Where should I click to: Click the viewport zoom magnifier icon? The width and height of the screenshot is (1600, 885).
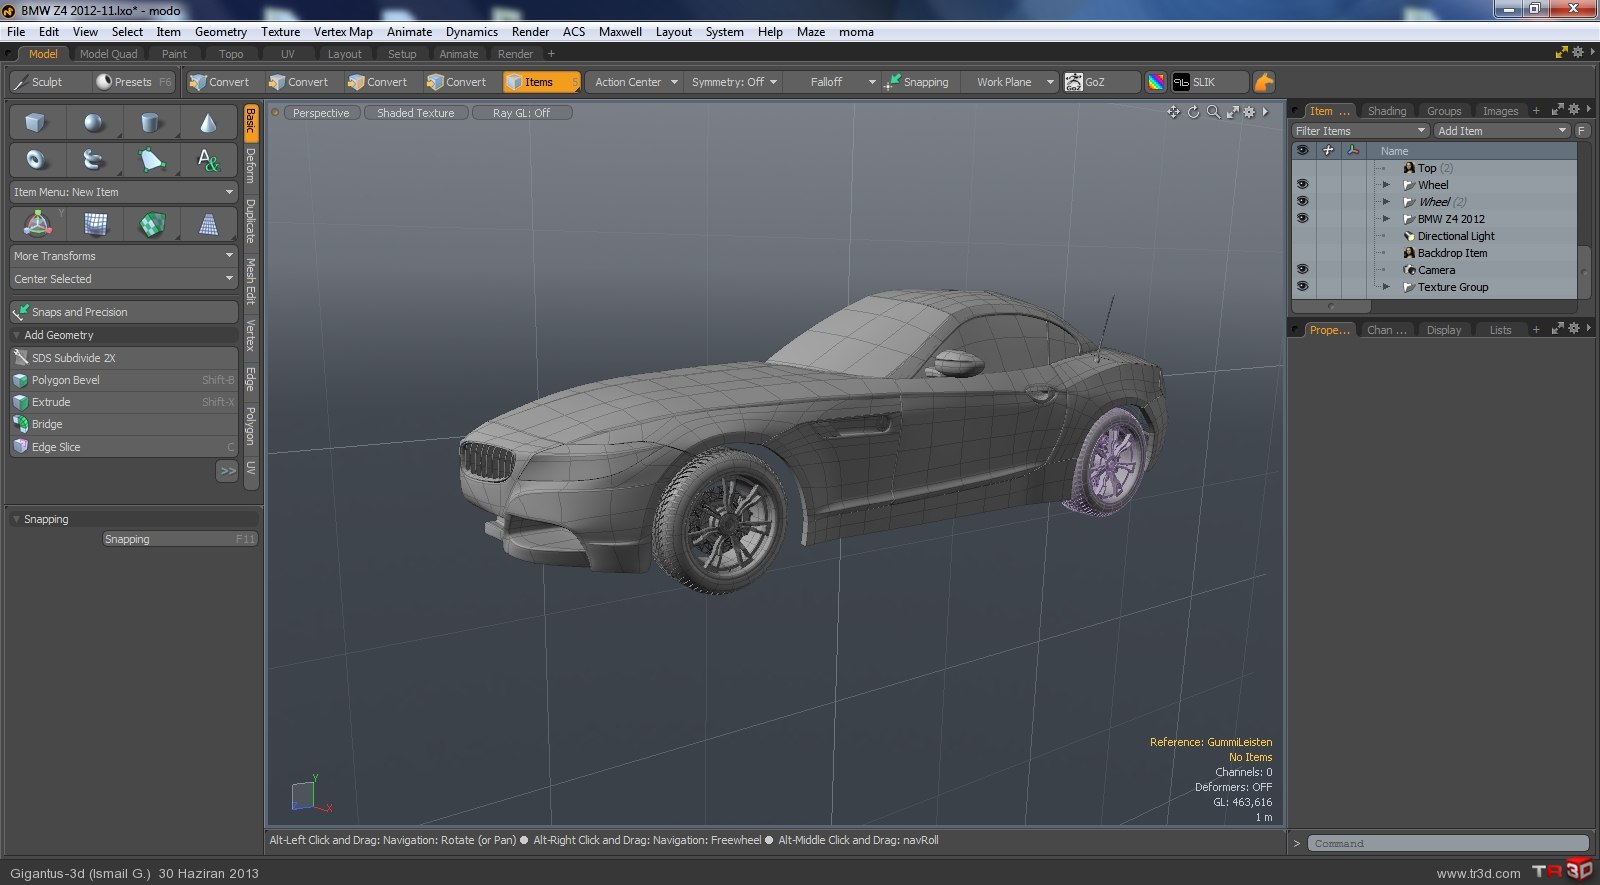[1213, 112]
